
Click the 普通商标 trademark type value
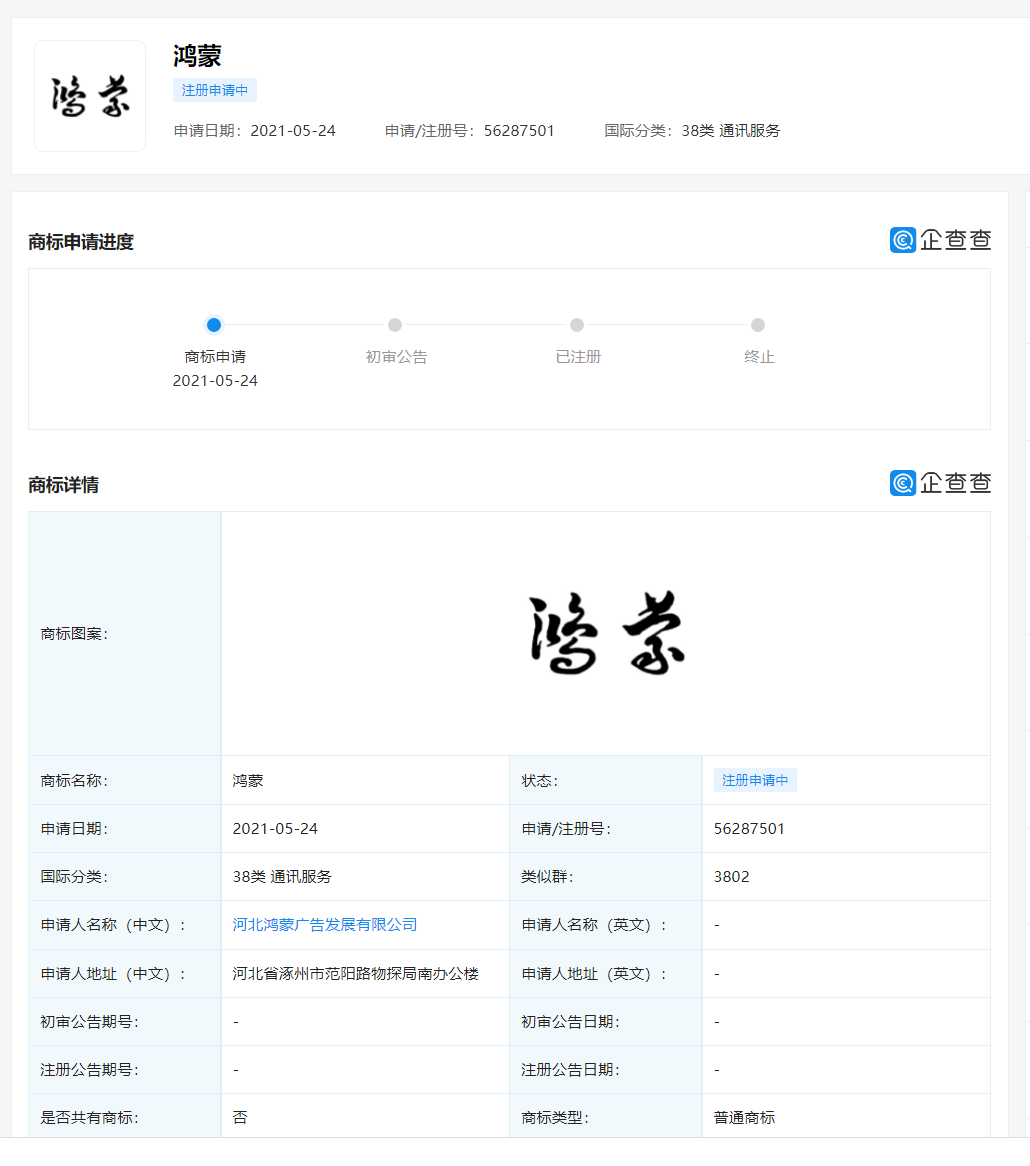744,1118
